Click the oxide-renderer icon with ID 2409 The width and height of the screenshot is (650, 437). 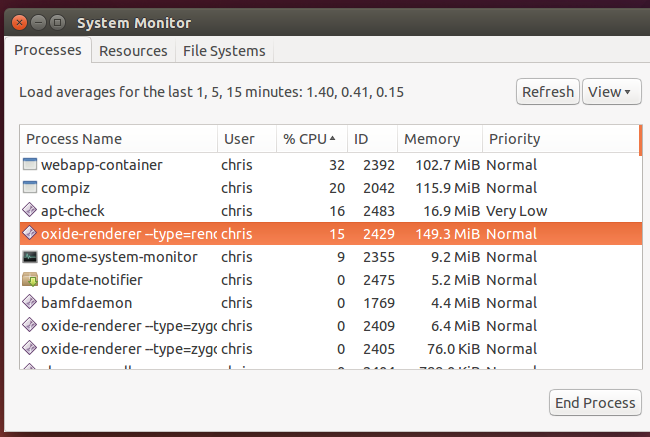click(30, 326)
